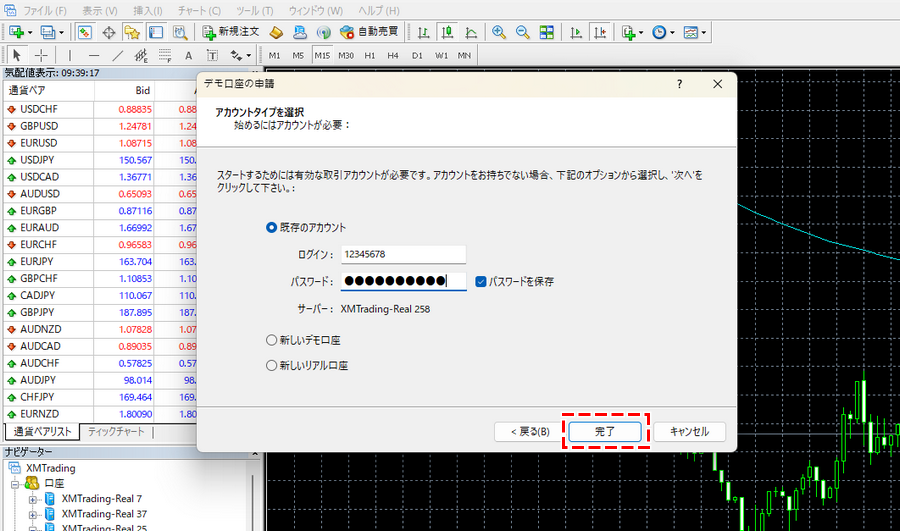Open the Strategy Tester magnifier icon
Viewport: 900px width, 531px height.
coord(180,32)
